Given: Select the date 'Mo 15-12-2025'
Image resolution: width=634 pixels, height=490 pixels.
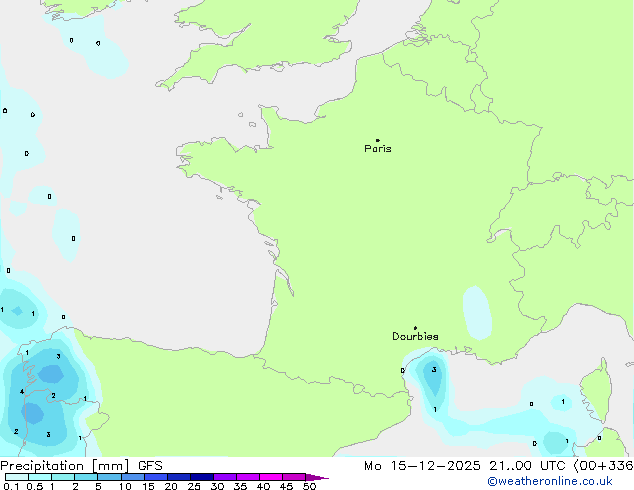Looking at the screenshot, I should pos(422,466).
